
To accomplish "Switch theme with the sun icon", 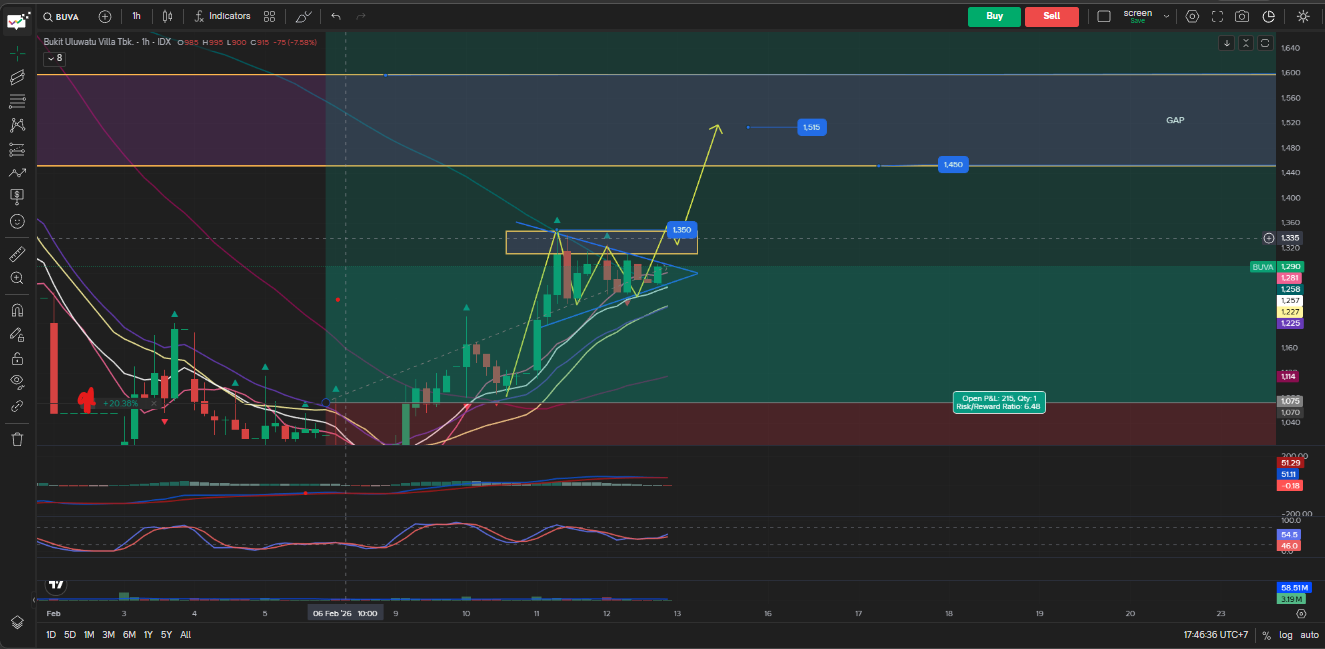I will coord(1303,16).
